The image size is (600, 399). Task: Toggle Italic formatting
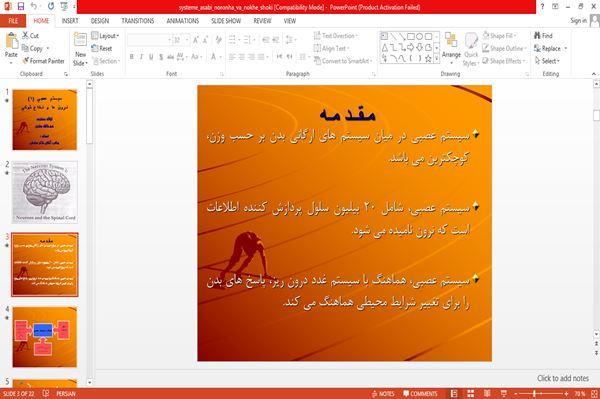pyautogui.click(x=141, y=57)
